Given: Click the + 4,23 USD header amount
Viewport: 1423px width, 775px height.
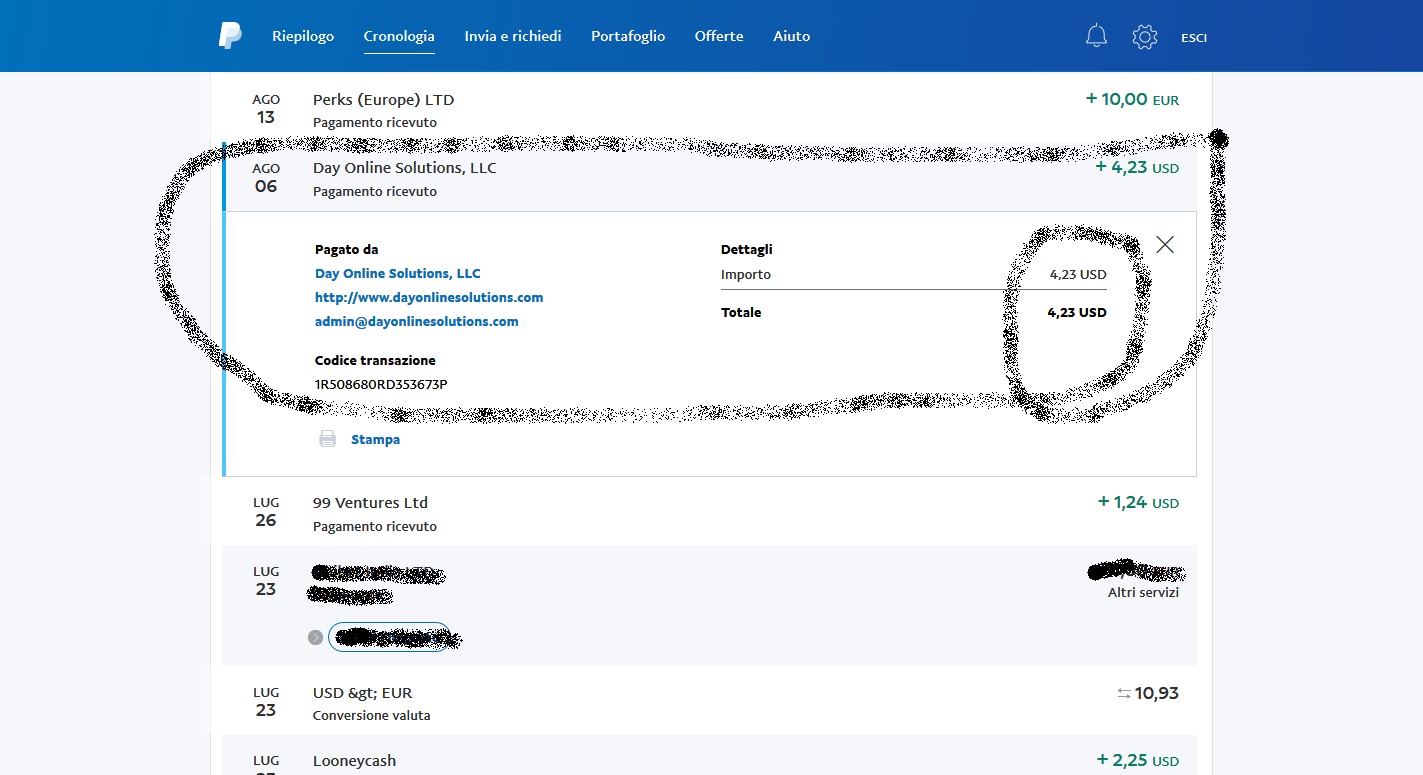Looking at the screenshot, I should (1137, 167).
